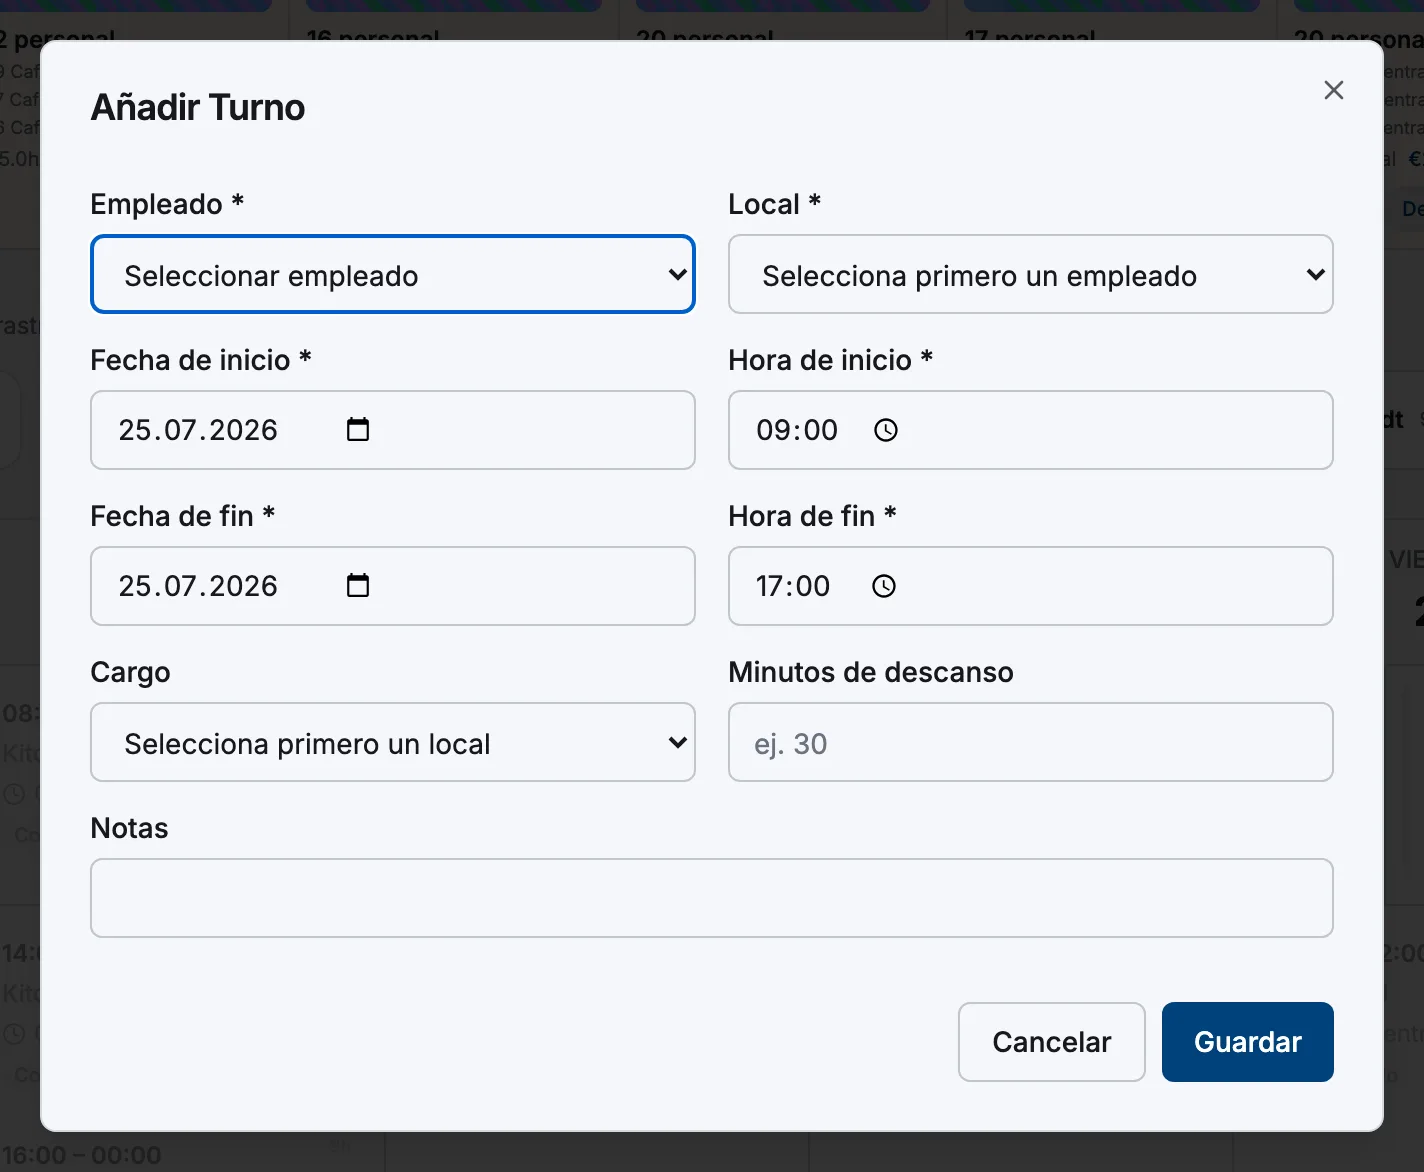Open clock picker for Hora de inicio

click(x=886, y=430)
